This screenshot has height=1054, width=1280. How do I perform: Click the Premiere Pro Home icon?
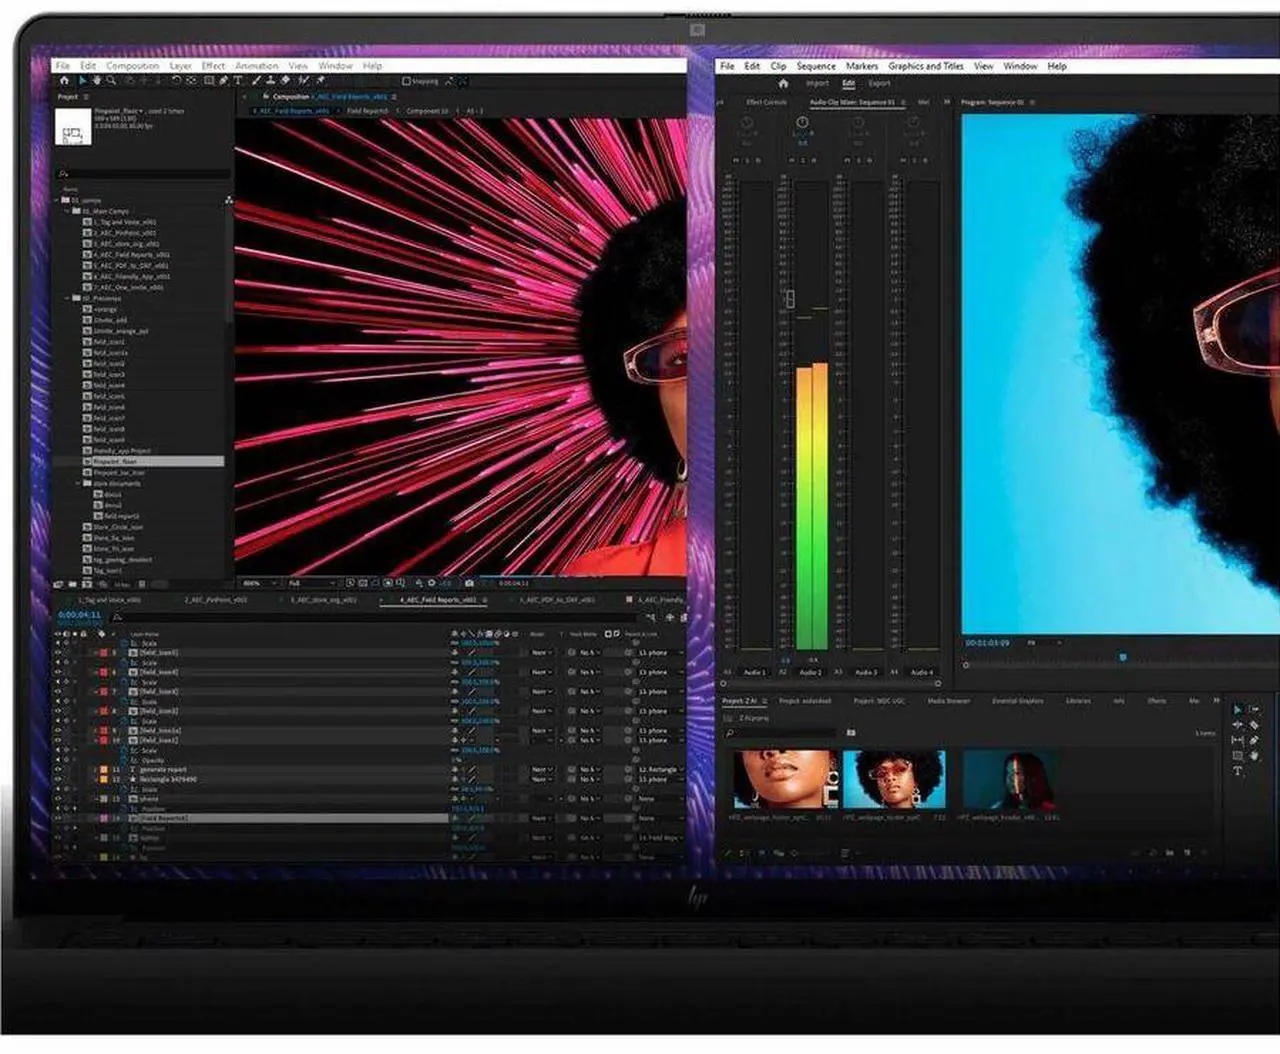pos(783,84)
